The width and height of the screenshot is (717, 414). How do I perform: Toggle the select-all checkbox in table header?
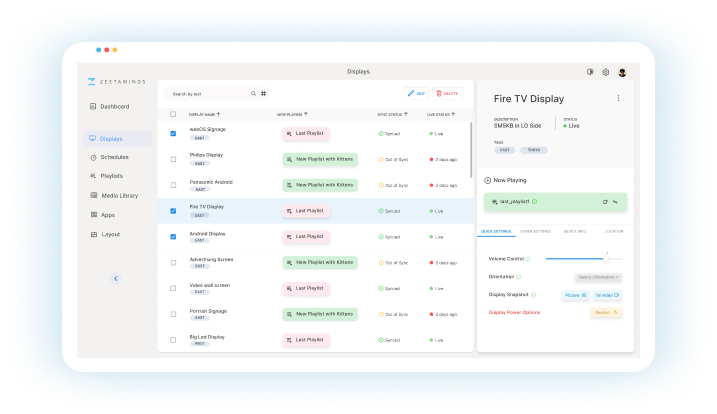click(173, 114)
